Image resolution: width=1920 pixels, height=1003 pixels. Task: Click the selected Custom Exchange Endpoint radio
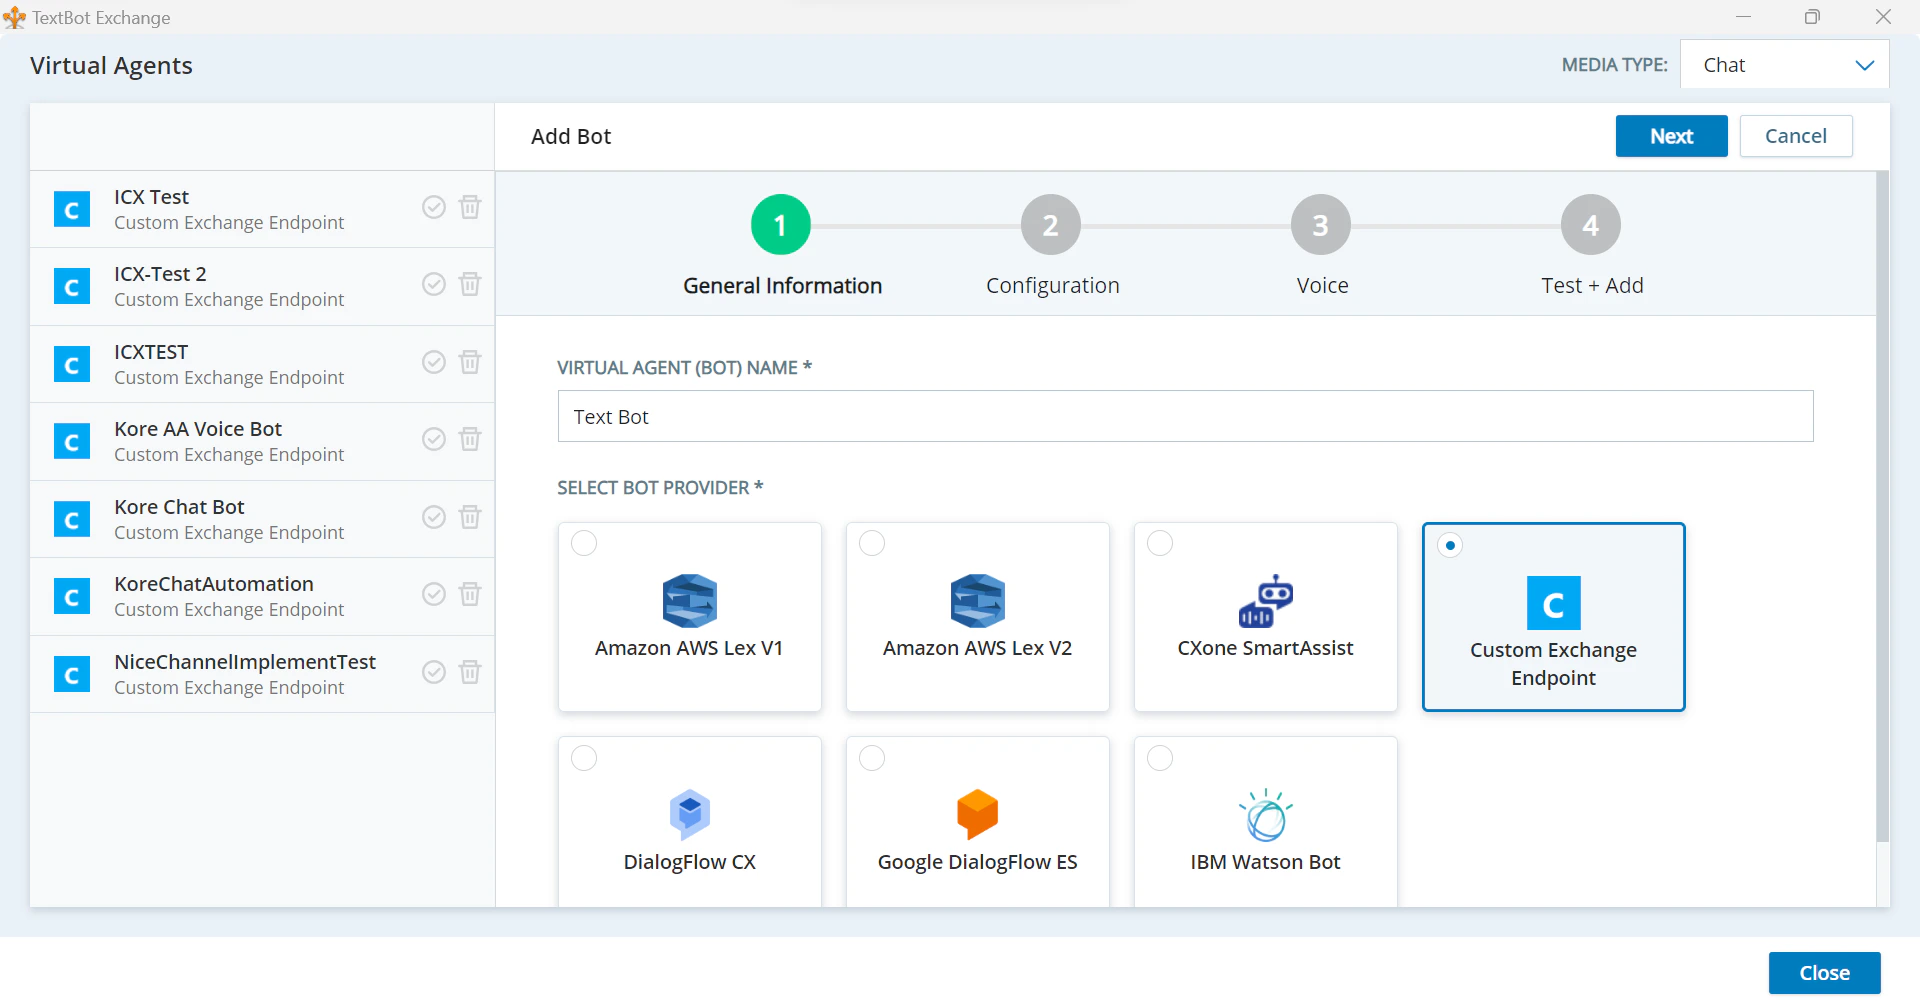point(1450,544)
